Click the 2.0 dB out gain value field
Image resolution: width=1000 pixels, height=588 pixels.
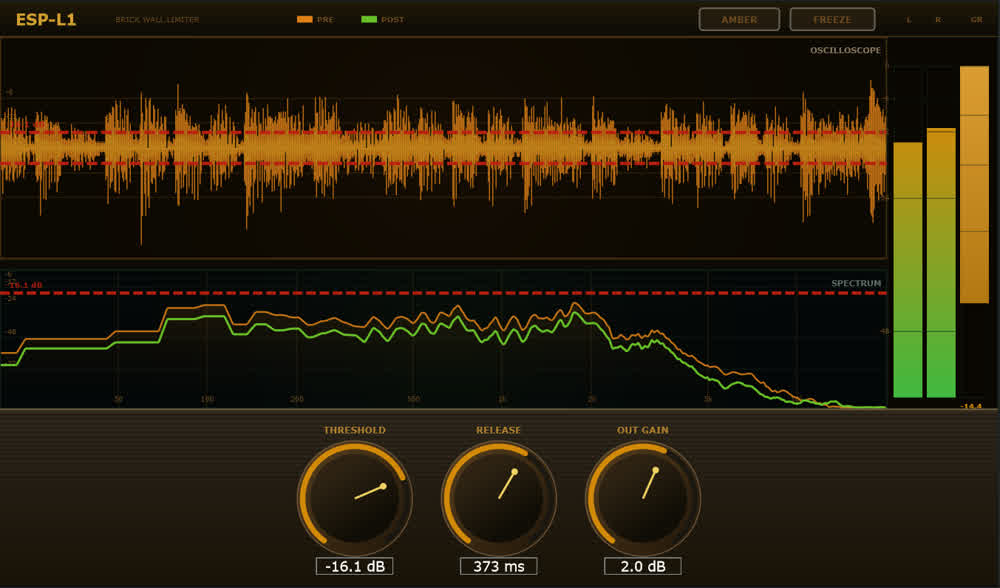point(643,566)
